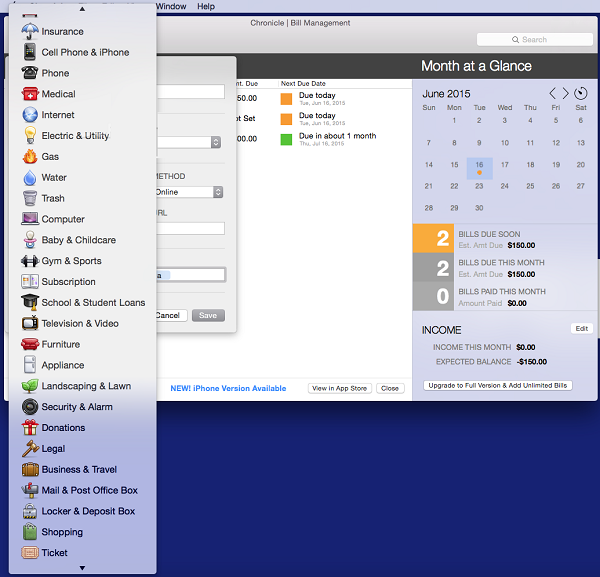Click the Next Due Date column header

[303, 83]
